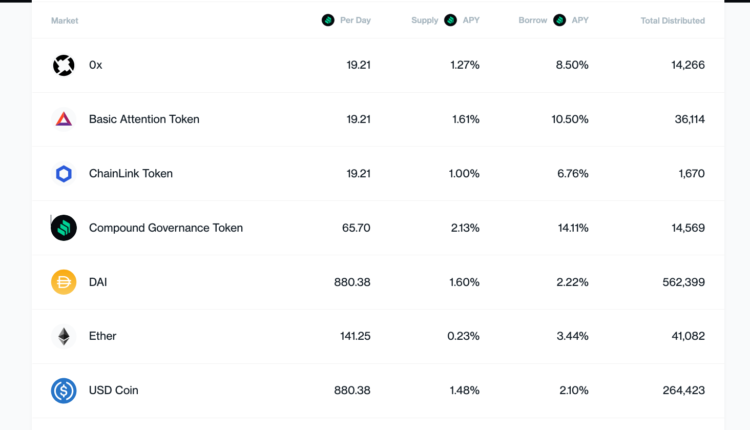750x430 pixels.
Task: Open the ChainLink Token market
Action: tap(131, 174)
